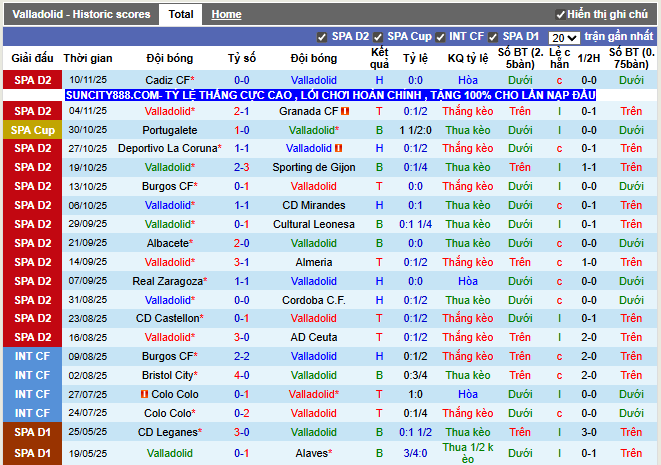Open the SUNCITY888.COM advertisement banner

[330, 95]
